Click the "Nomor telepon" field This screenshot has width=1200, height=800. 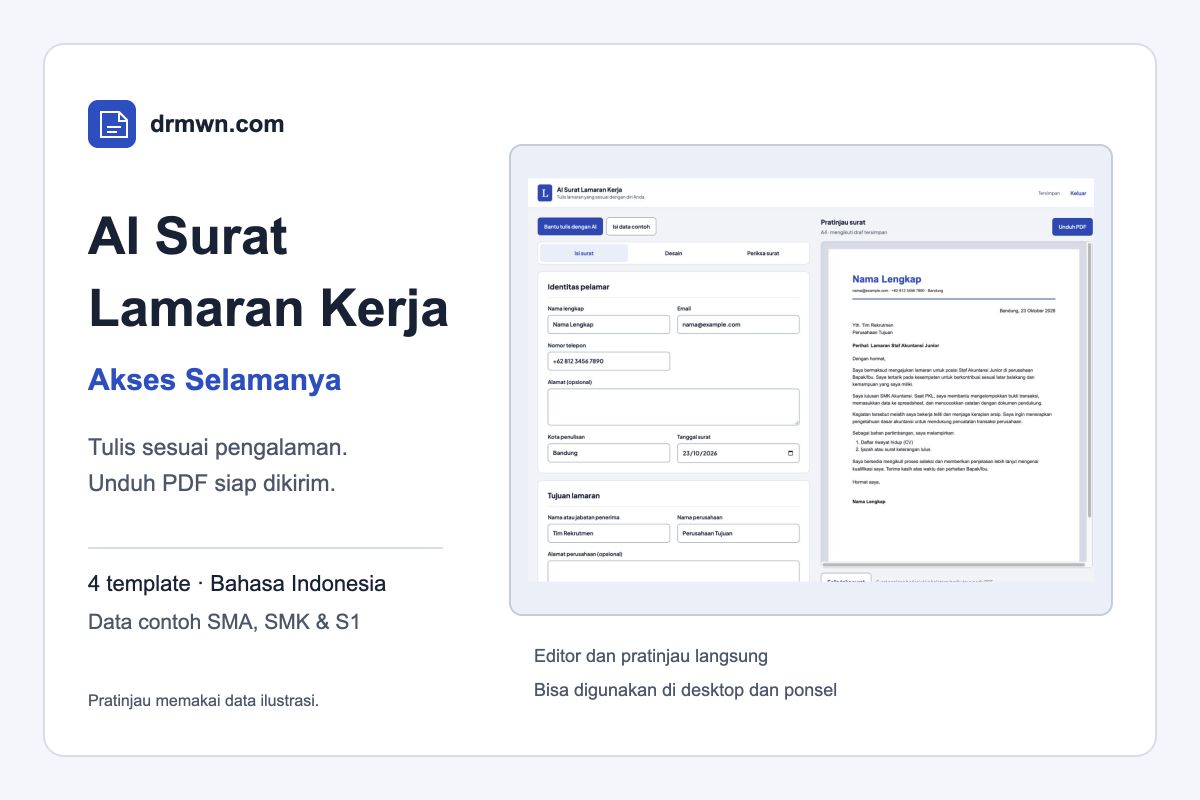pos(609,361)
